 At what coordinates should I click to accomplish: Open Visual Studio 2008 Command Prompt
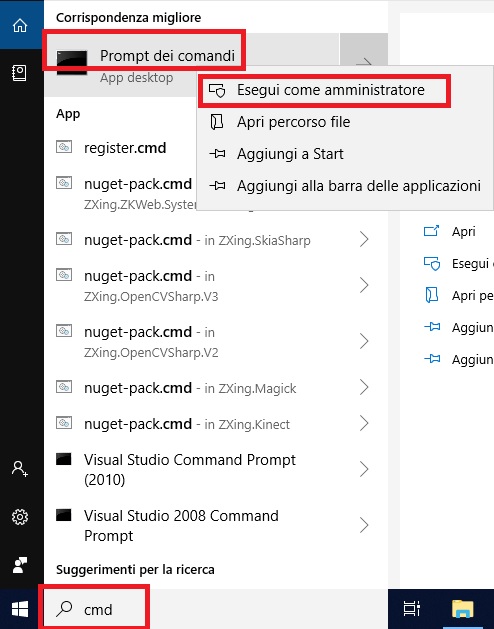(x=181, y=526)
